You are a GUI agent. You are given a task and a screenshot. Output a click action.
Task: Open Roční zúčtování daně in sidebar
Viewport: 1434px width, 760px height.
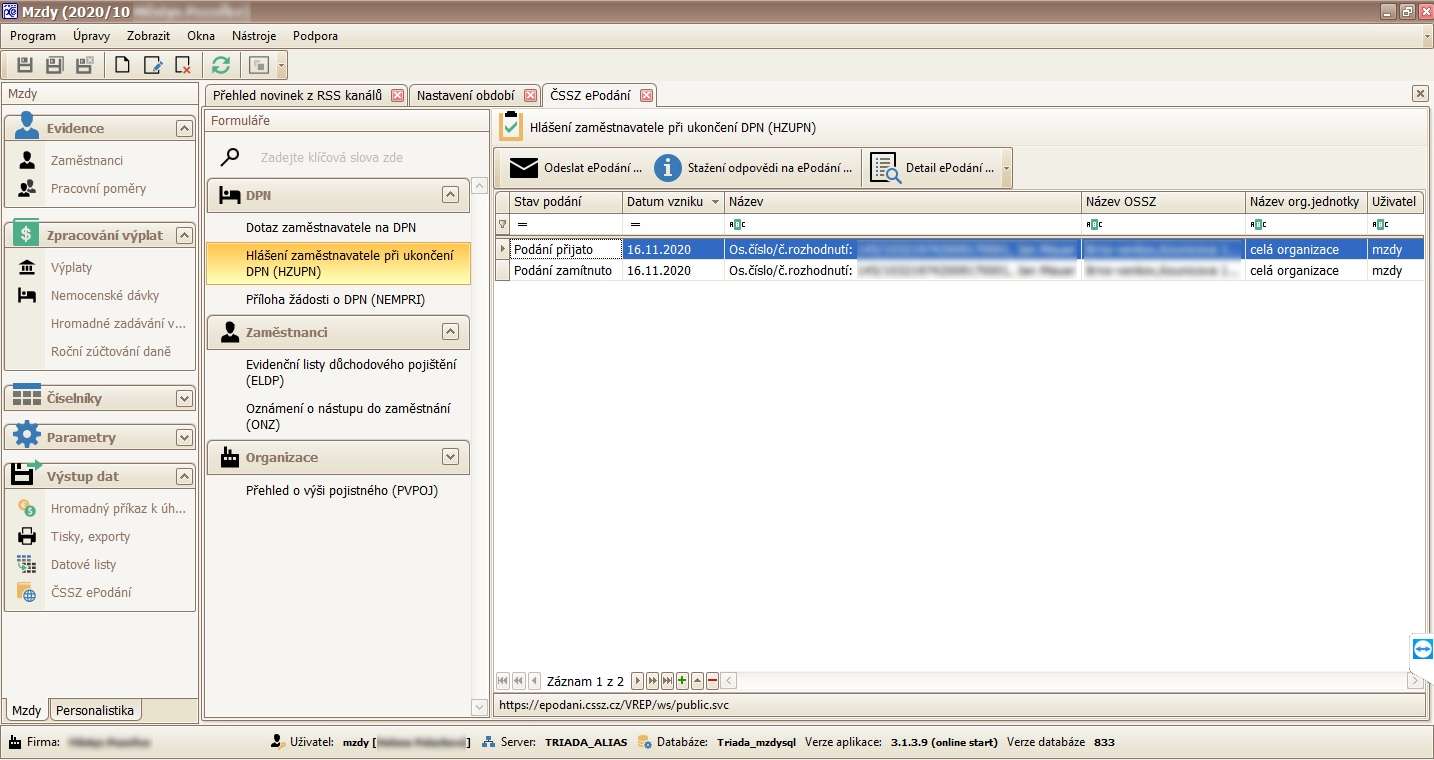[x=110, y=351]
